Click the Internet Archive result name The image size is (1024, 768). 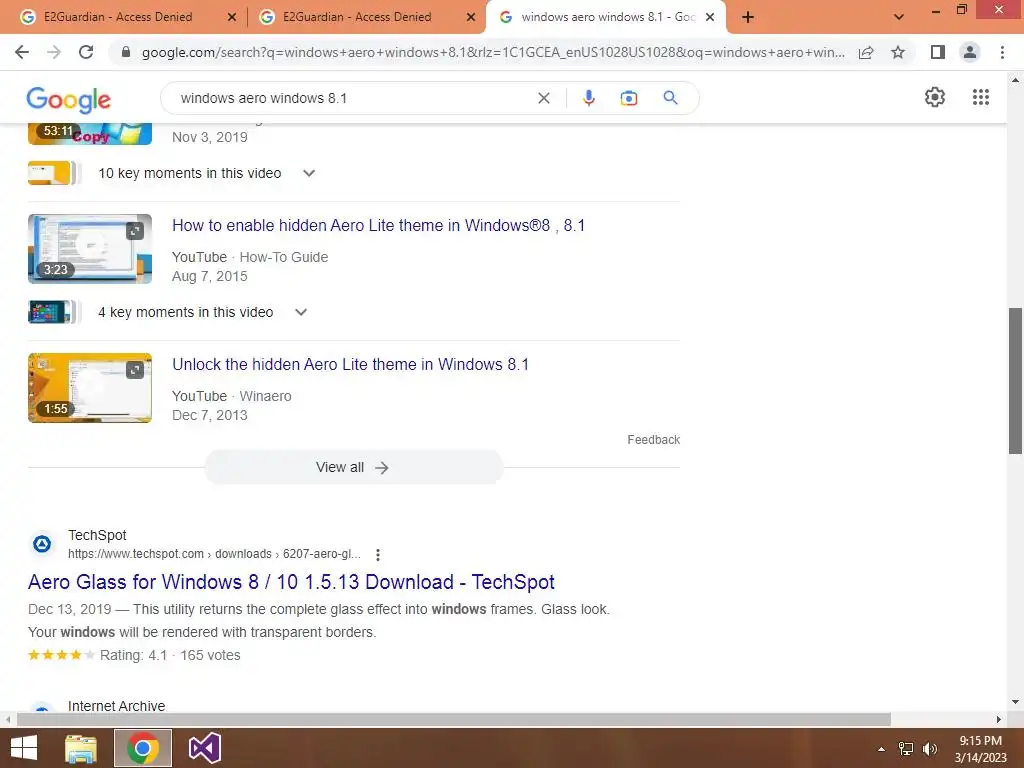click(x=116, y=706)
